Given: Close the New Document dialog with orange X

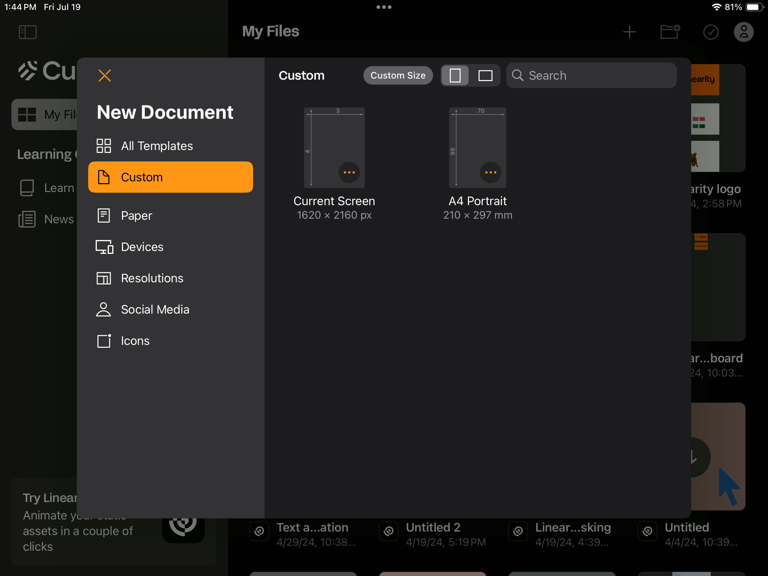Looking at the screenshot, I should 104,75.
